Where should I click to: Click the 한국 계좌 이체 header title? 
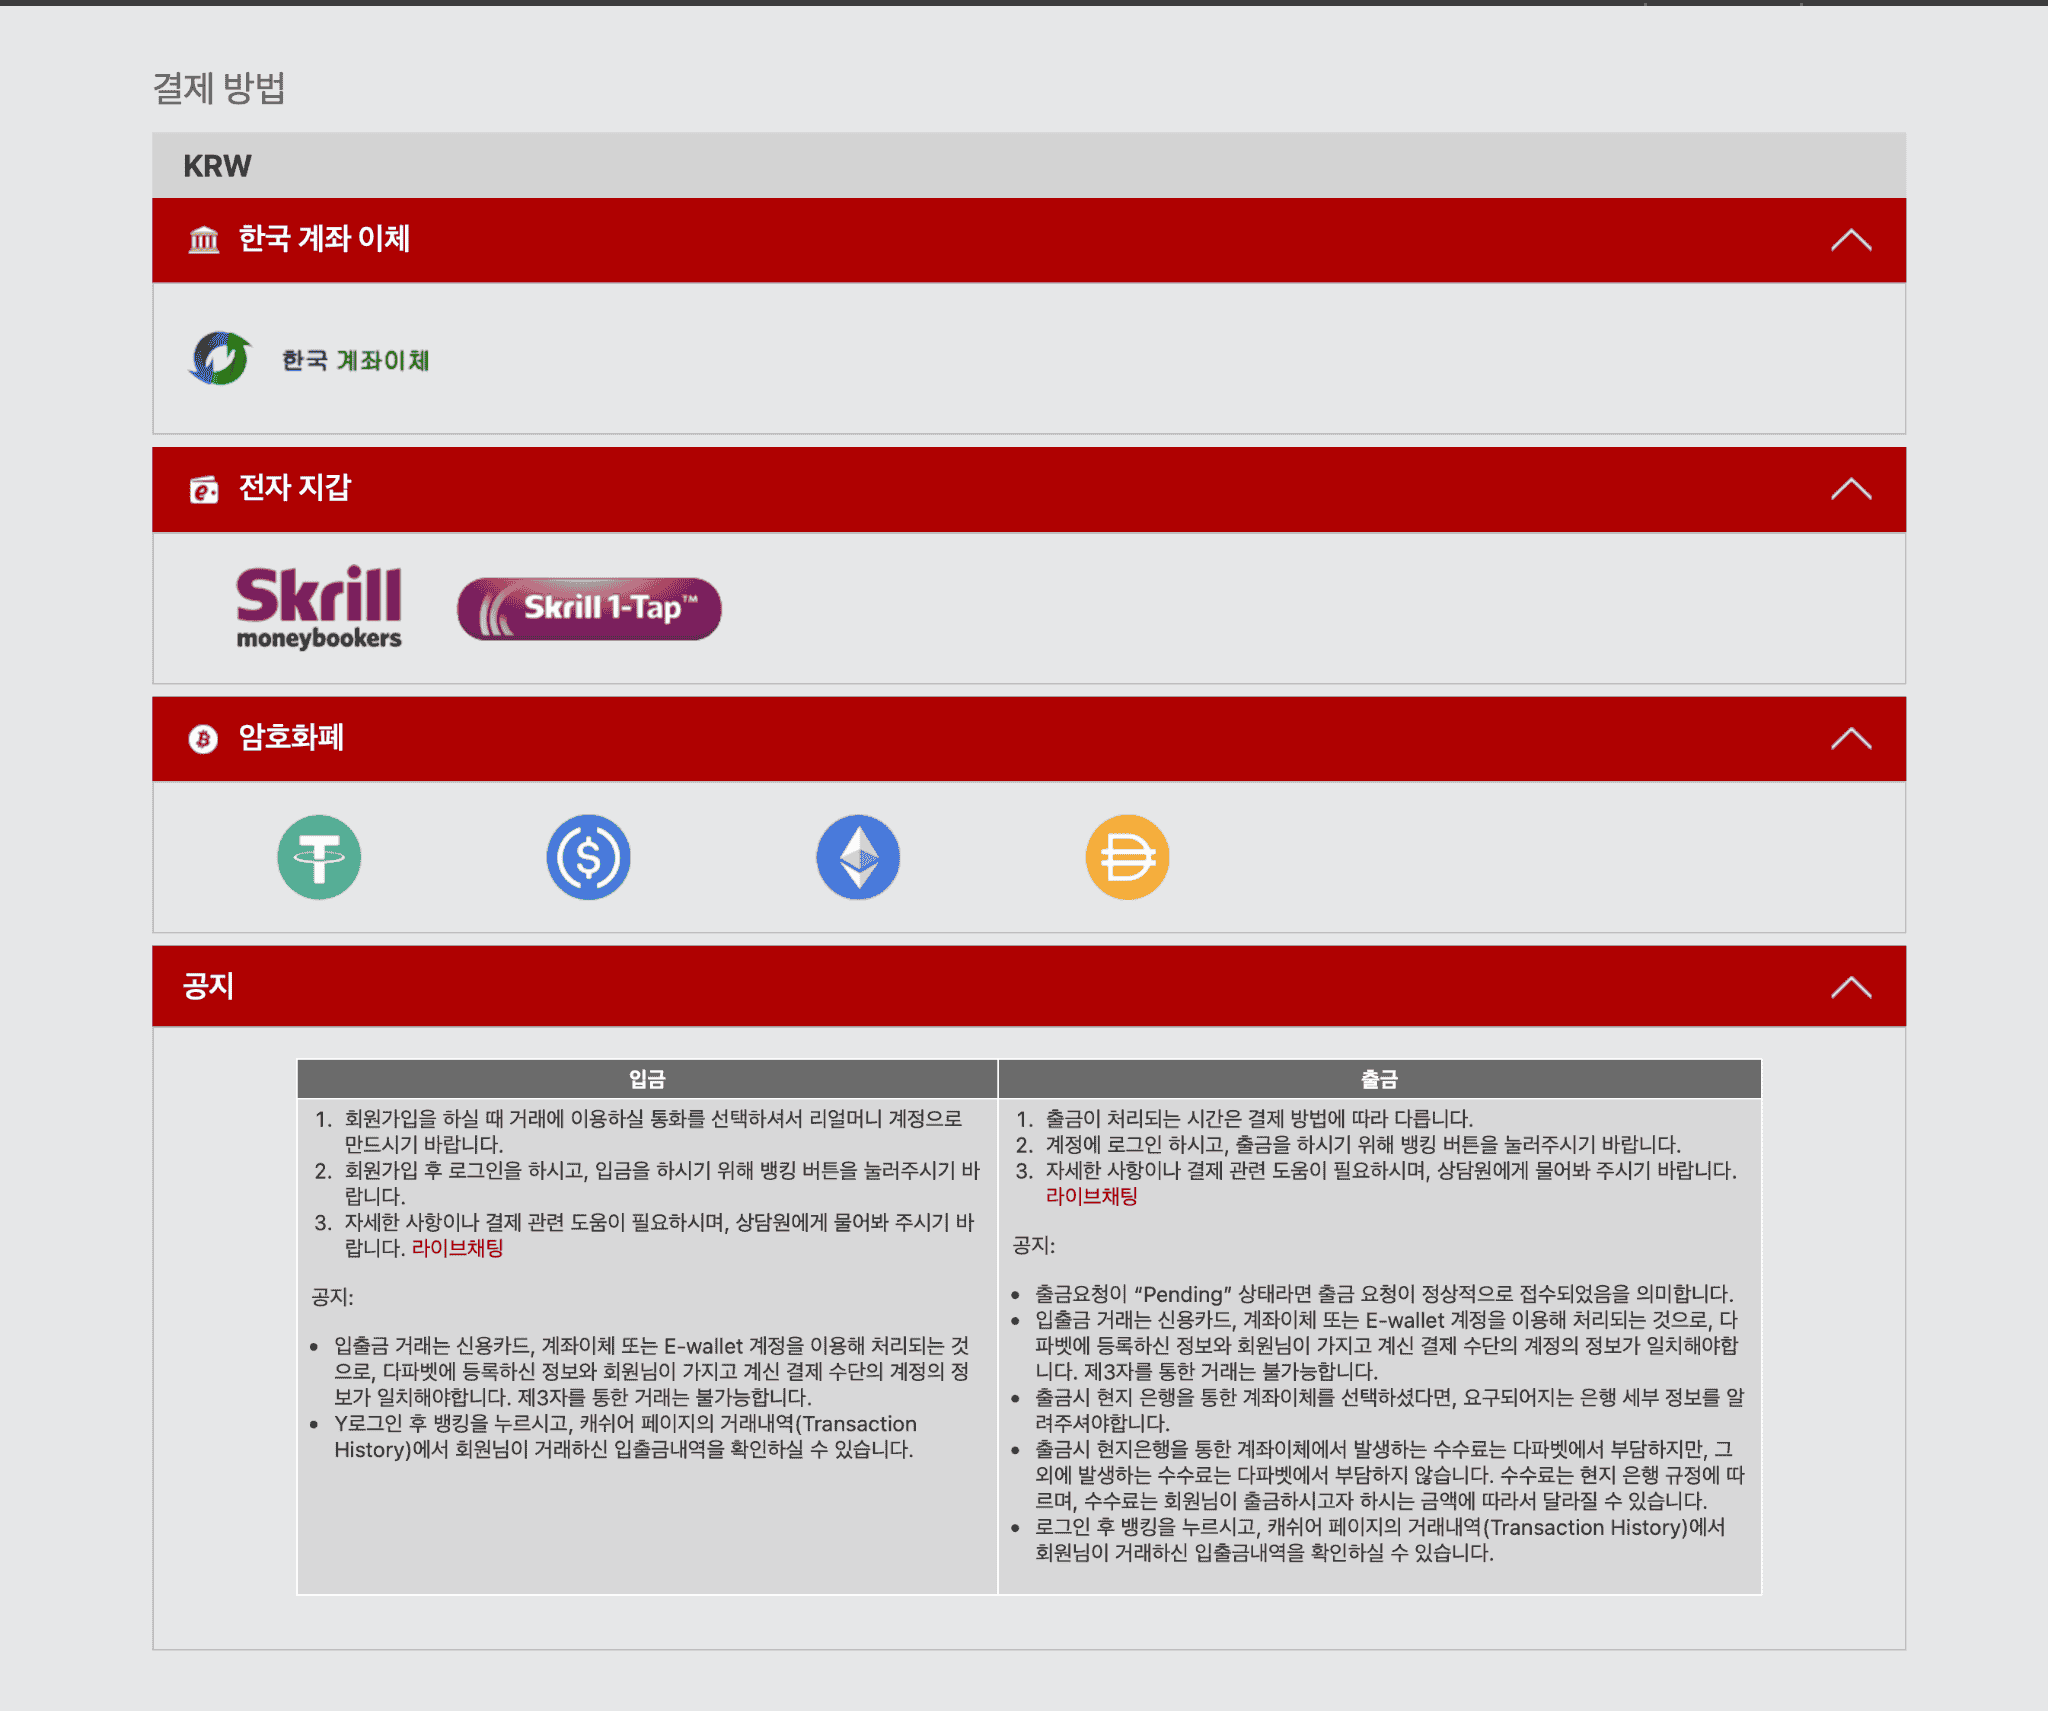click(324, 239)
